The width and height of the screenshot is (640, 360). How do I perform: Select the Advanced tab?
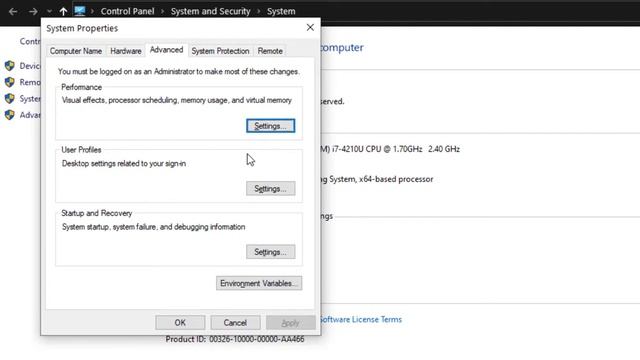167,50
